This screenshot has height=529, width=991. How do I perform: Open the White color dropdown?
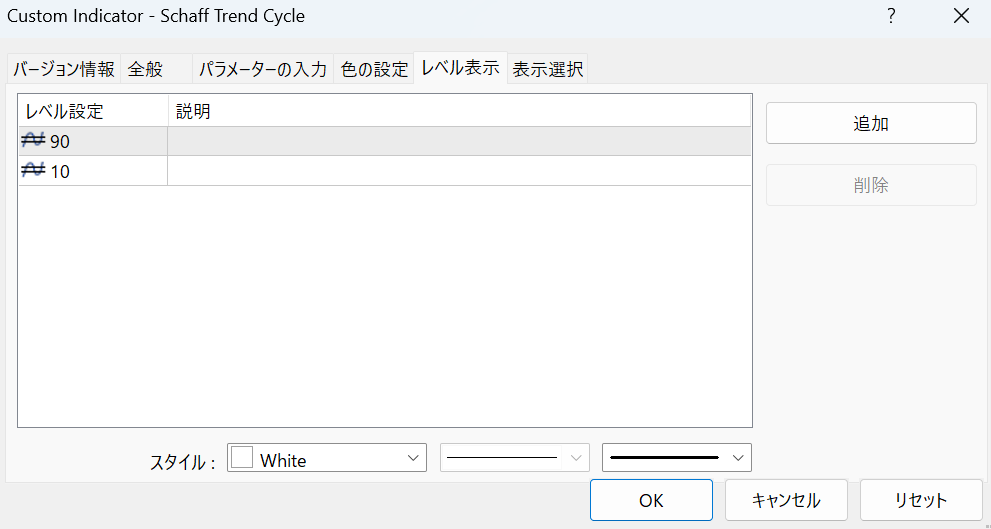click(414, 458)
